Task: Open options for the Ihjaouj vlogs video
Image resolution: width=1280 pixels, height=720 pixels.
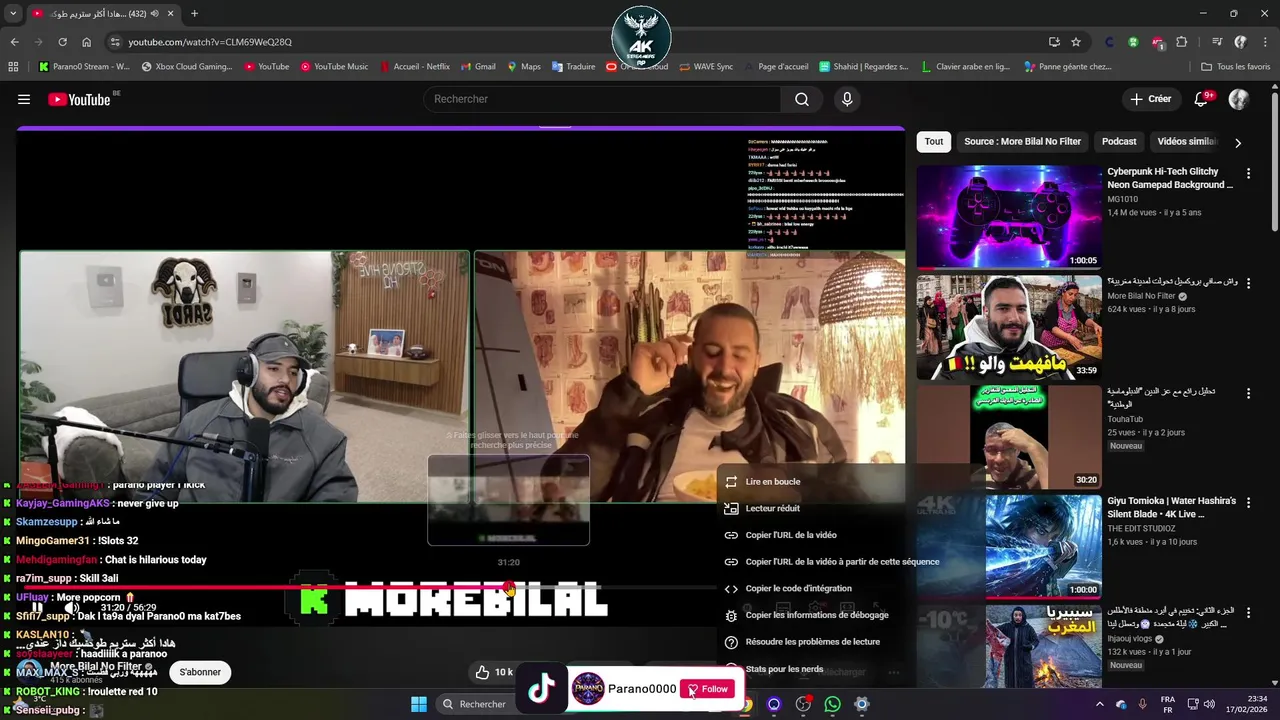Action: tap(1248, 614)
